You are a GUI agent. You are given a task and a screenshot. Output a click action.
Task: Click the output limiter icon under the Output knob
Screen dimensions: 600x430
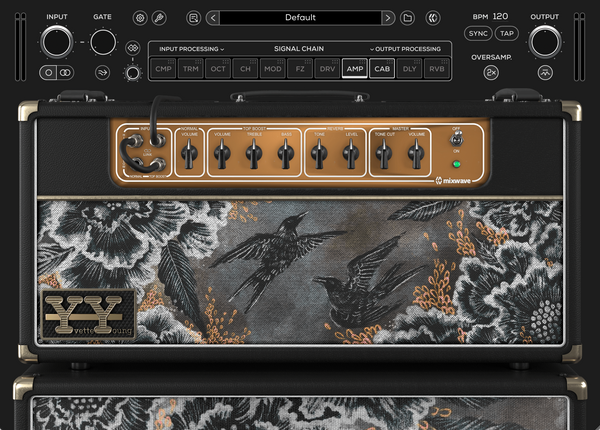pyautogui.click(x=545, y=73)
